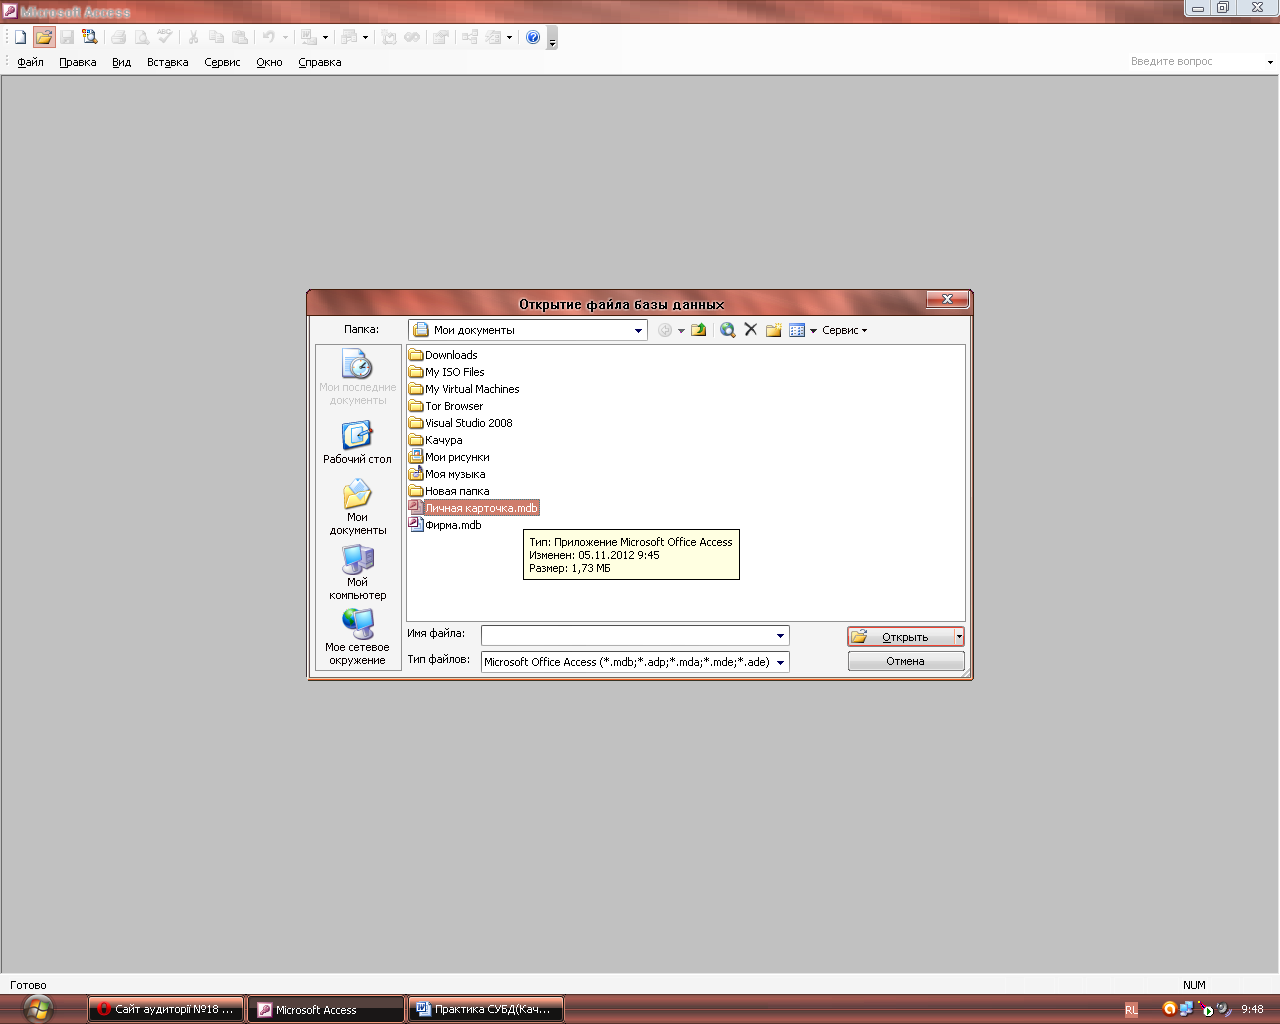Open Мои последние документы place

(358, 376)
